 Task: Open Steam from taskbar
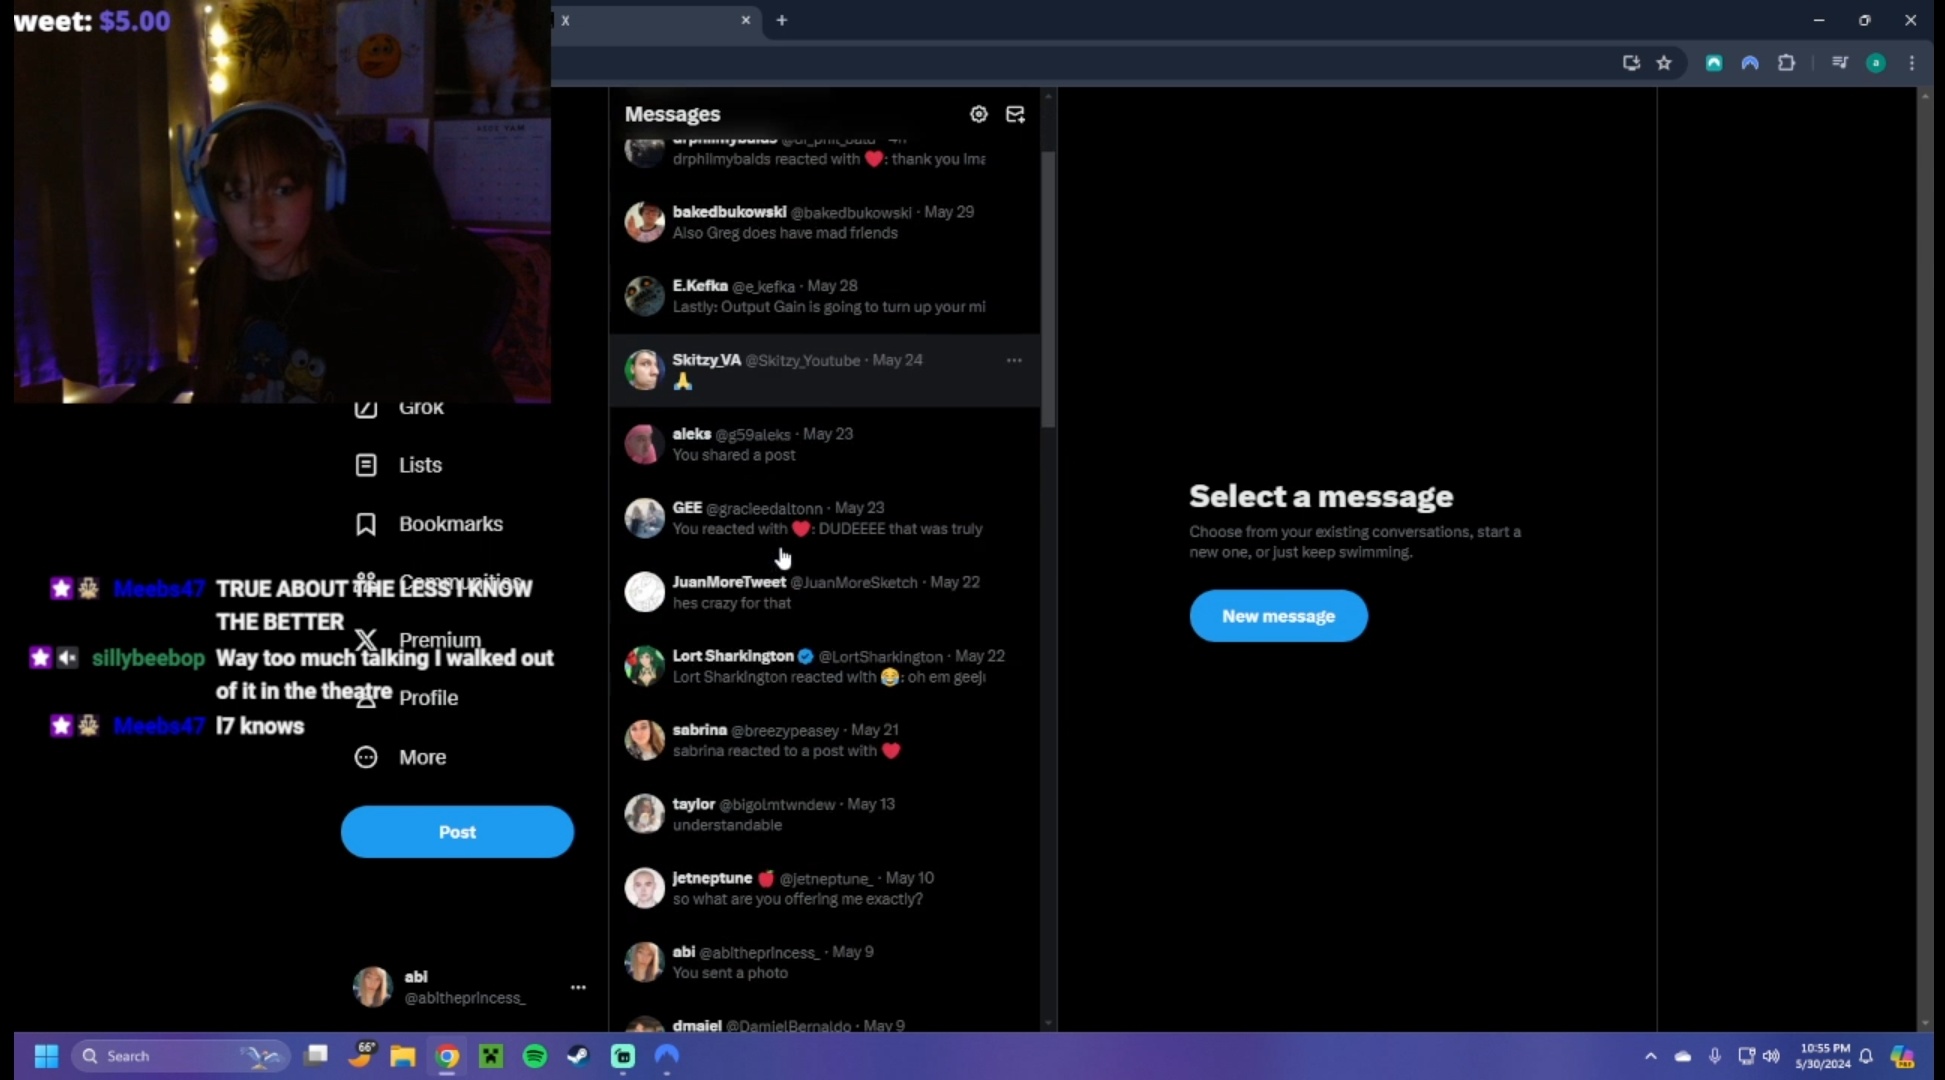[x=579, y=1056]
